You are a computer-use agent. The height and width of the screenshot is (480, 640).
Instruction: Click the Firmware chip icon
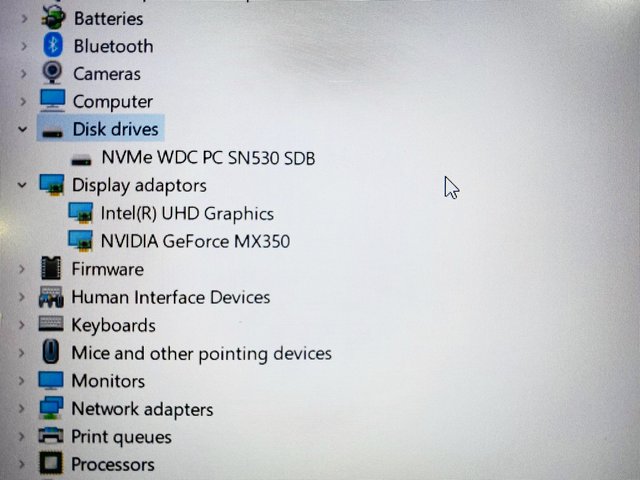coord(51,268)
